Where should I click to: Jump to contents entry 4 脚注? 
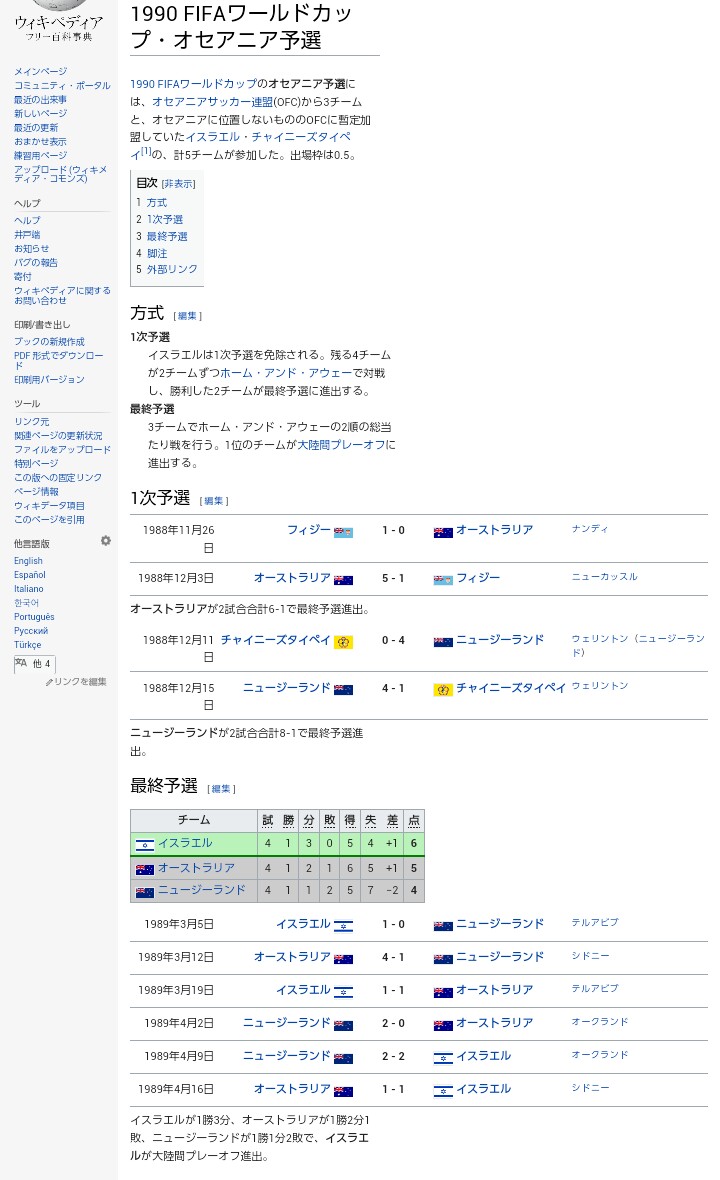click(151, 254)
